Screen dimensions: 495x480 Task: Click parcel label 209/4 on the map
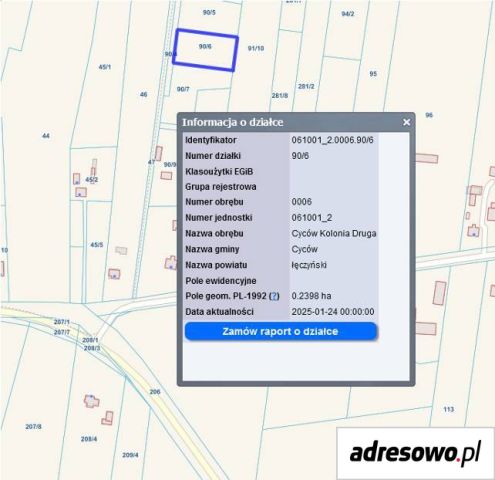click(x=130, y=455)
